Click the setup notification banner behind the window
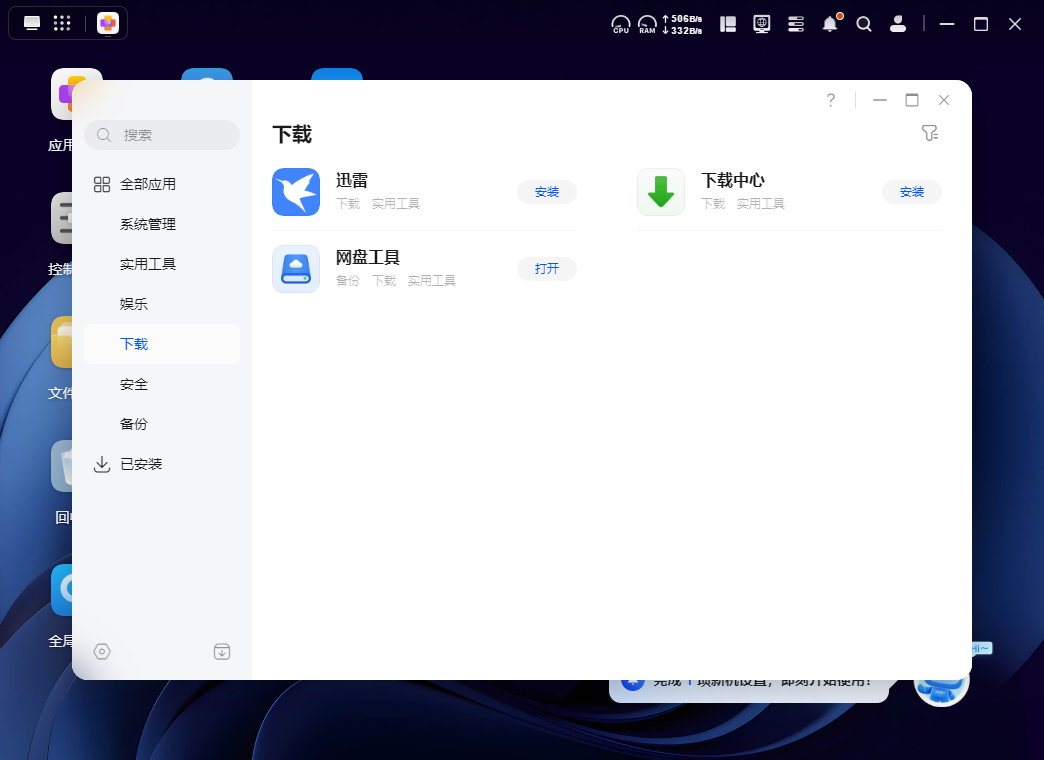The width and height of the screenshot is (1044, 760). [748, 691]
